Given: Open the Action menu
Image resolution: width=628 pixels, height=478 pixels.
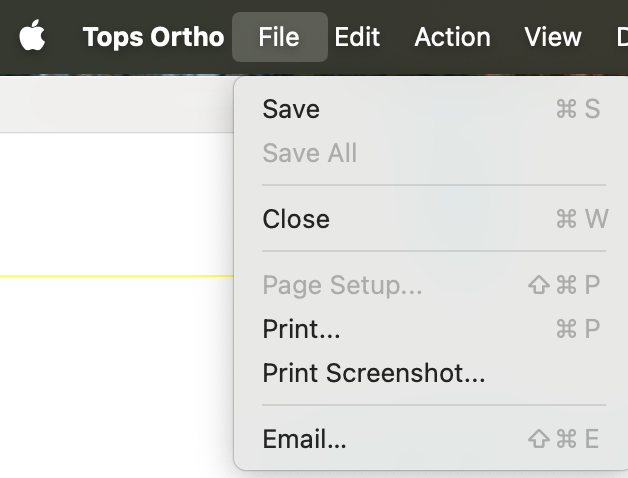Looking at the screenshot, I should (x=452, y=37).
